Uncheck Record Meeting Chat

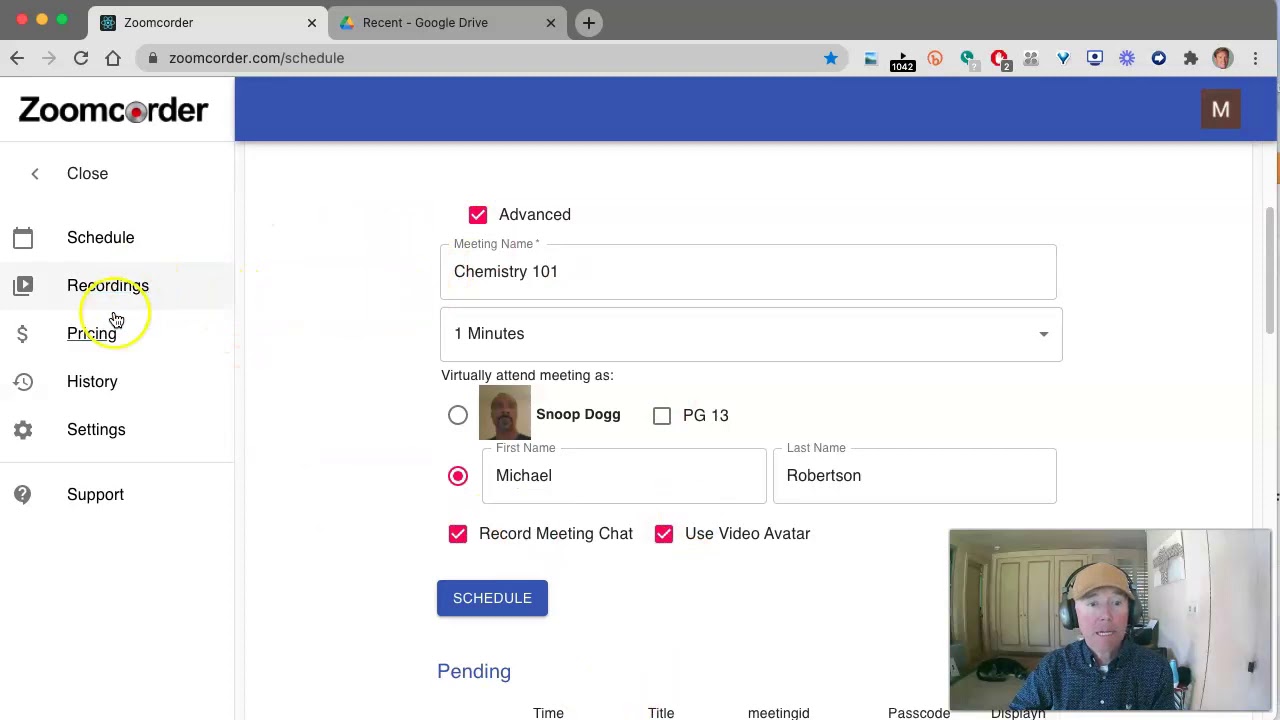458,534
